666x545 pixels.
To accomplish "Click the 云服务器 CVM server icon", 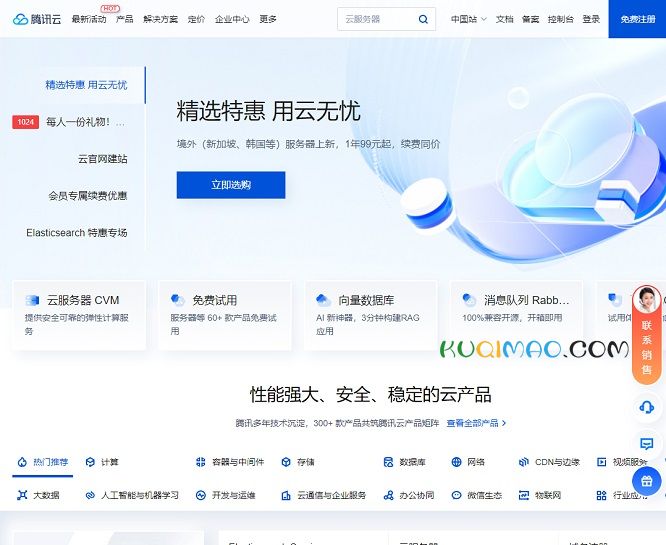I will coord(32,300).
